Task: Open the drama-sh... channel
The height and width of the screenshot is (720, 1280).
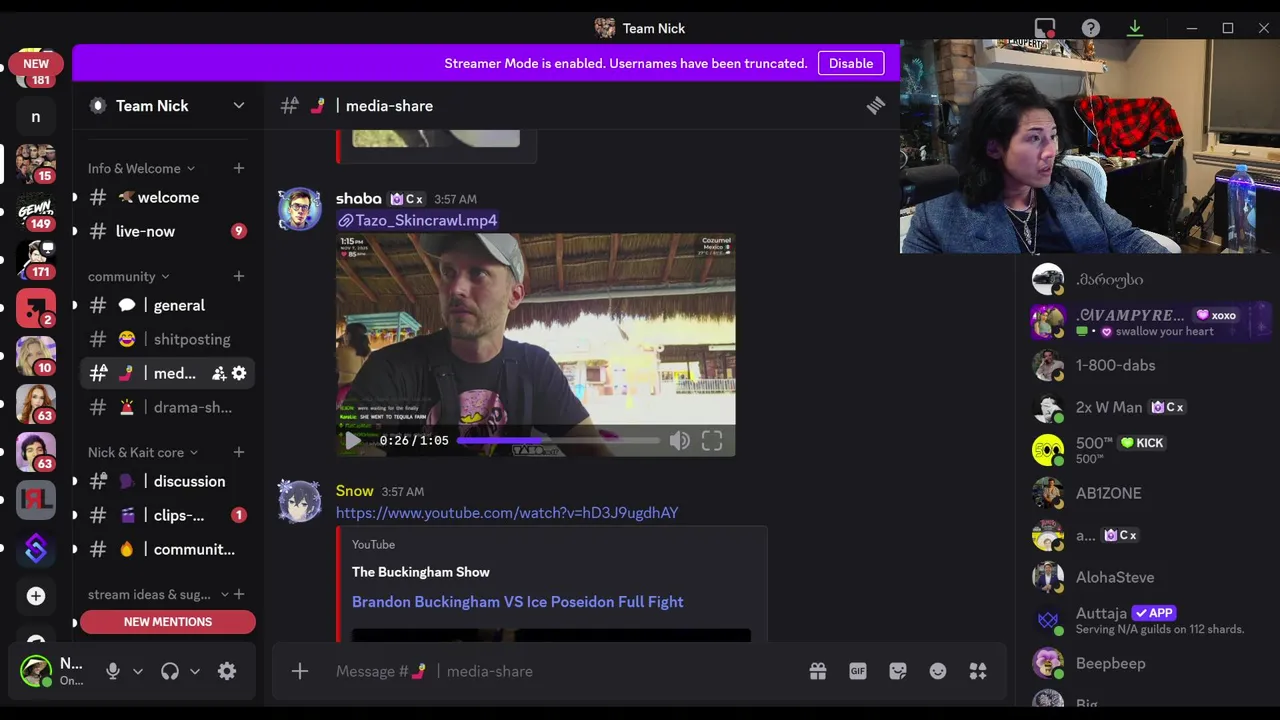Action: pos(168,407)
